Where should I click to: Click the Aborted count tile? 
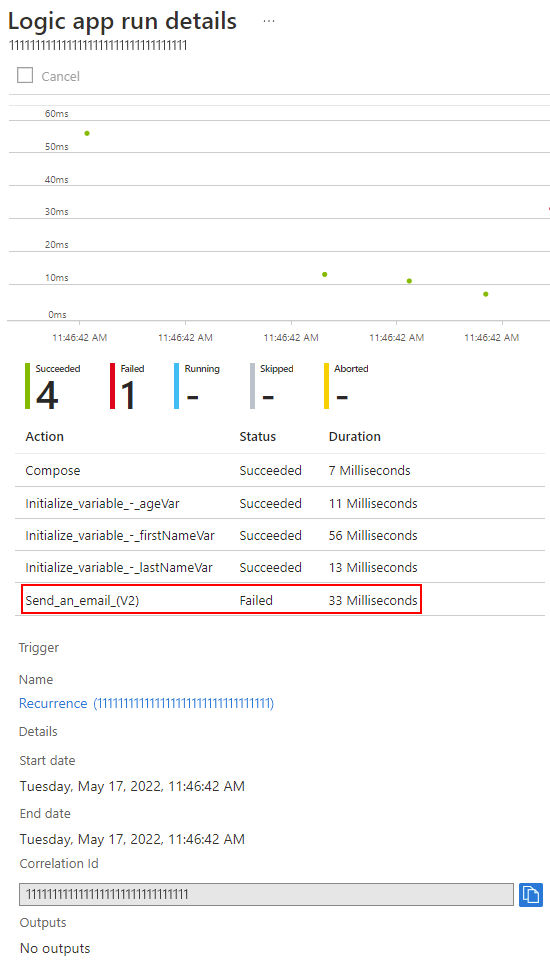[347, 386]
